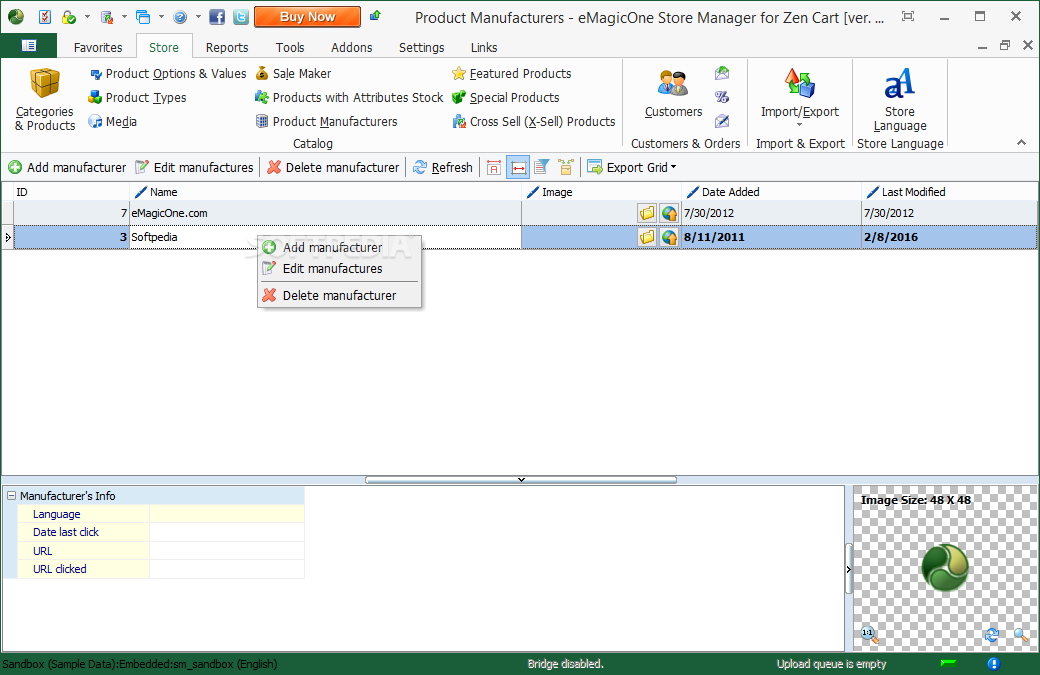This screenshot has height=675, width=1040.
Task: Open the Export Grid dropdown
Action: [x=631, y=167]
